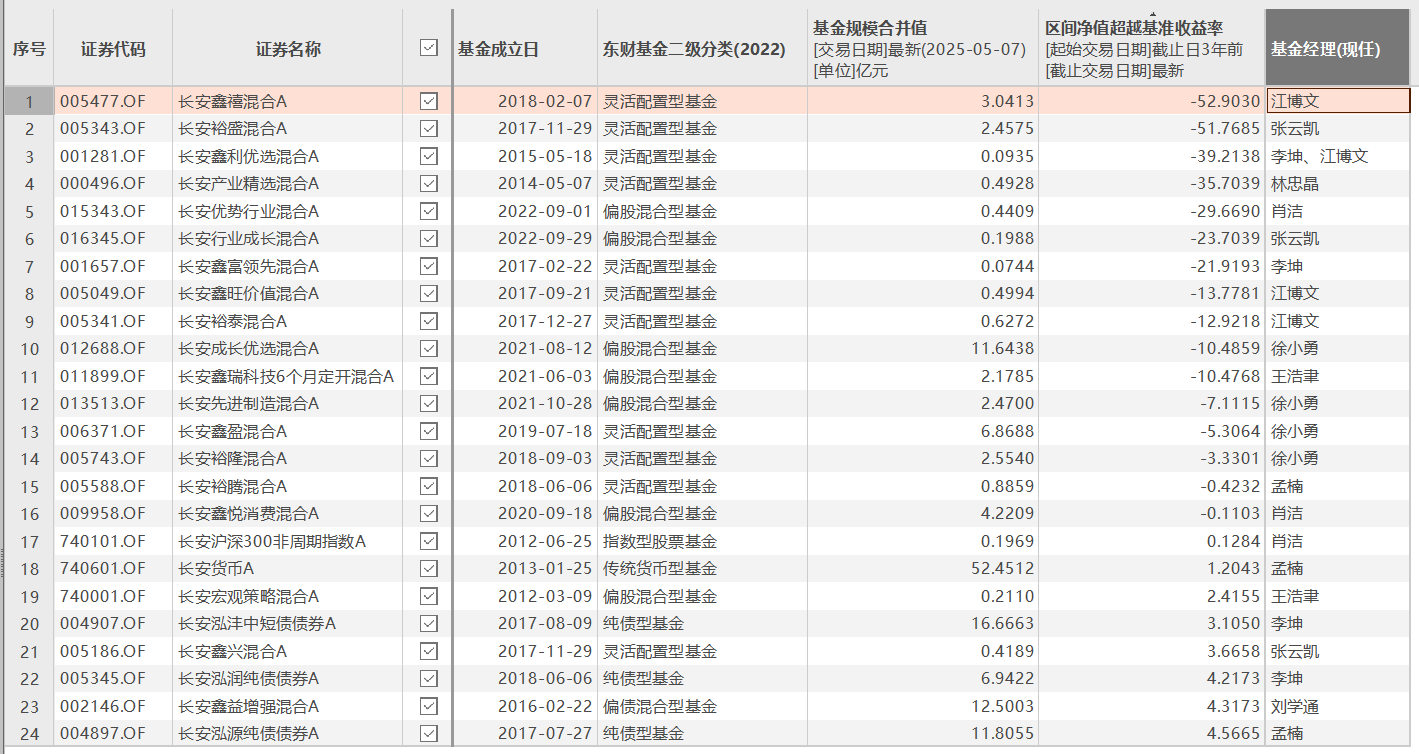
Task: Click fund name 长安先进制造混合A
Action: click(249, 404)
